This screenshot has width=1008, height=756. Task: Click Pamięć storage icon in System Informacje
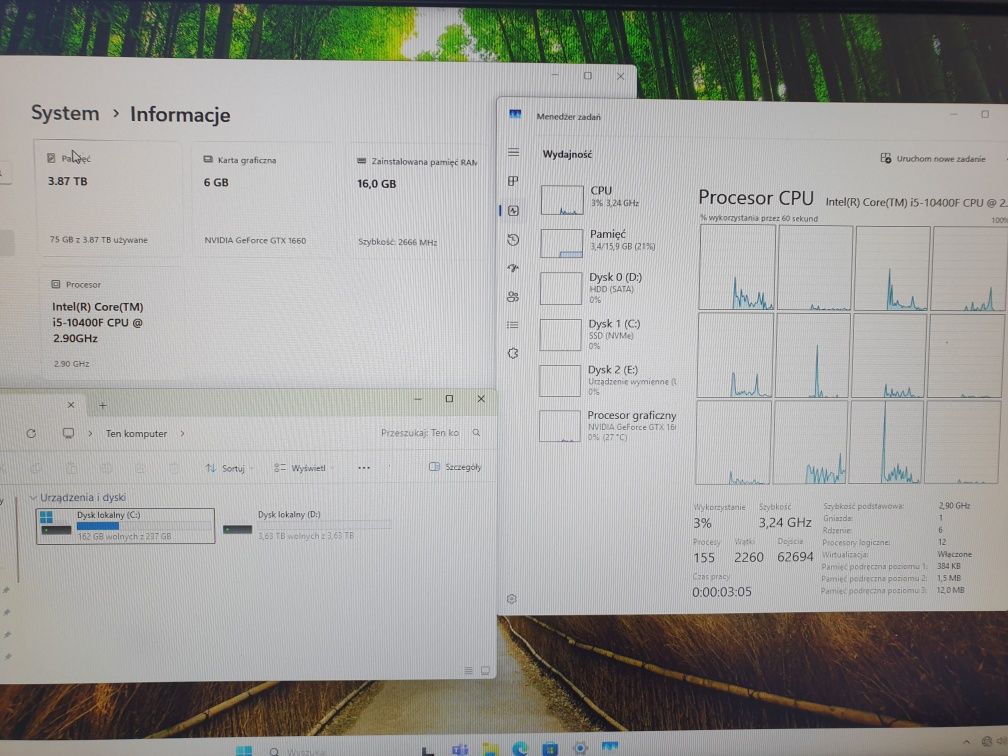point(51,158)
